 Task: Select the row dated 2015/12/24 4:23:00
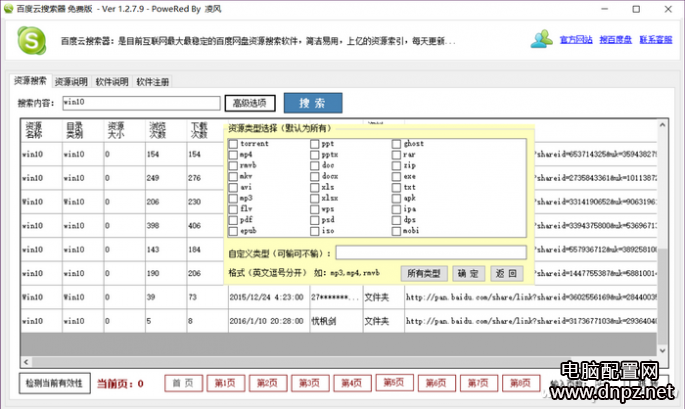click(x=339, y=297)
